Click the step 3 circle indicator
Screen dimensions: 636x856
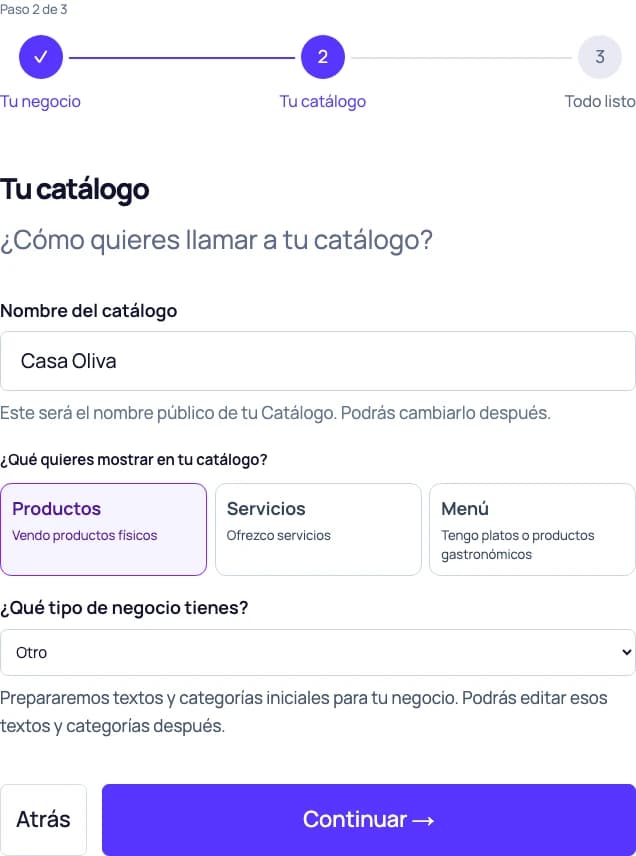tap(599, 57)
